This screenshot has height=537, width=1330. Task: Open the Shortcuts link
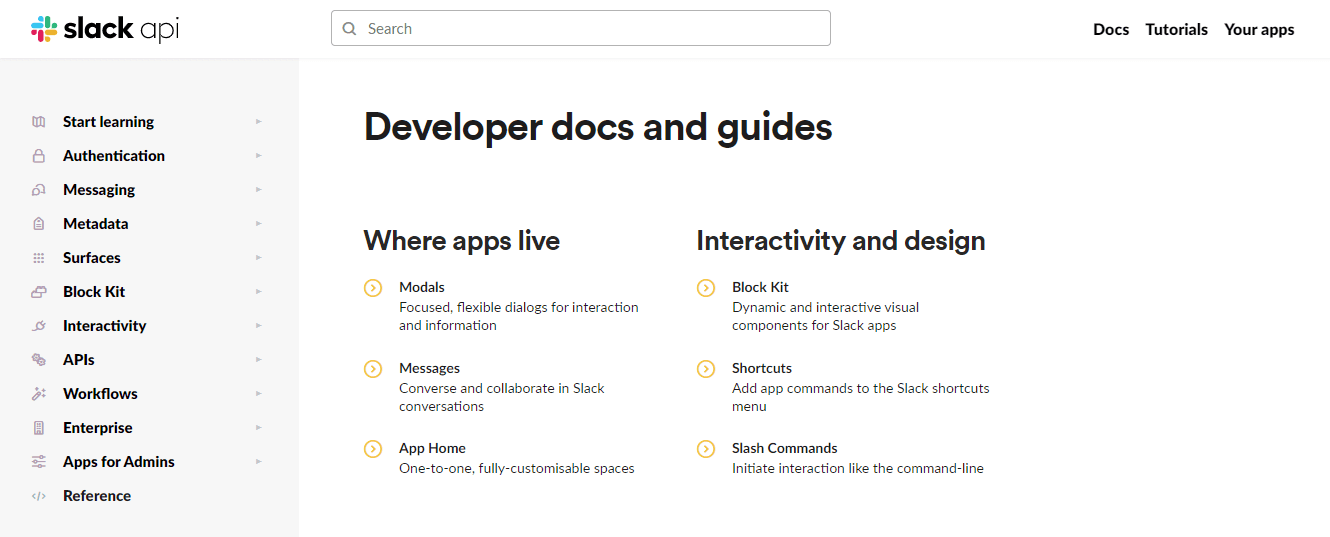762,368
